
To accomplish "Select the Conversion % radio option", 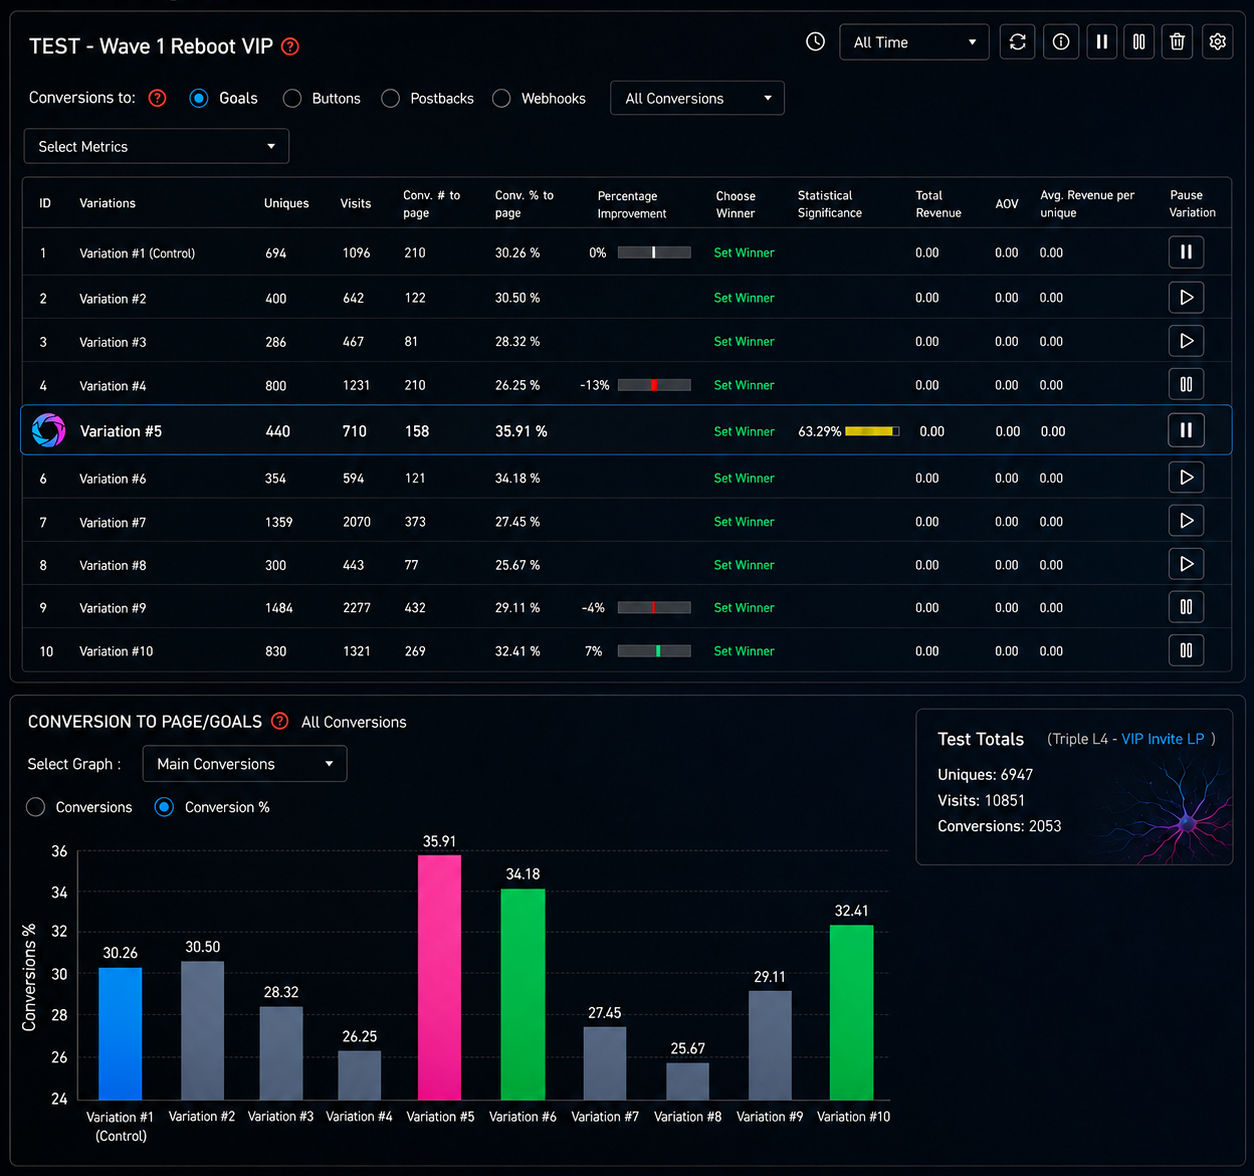I will pos(164,807).
